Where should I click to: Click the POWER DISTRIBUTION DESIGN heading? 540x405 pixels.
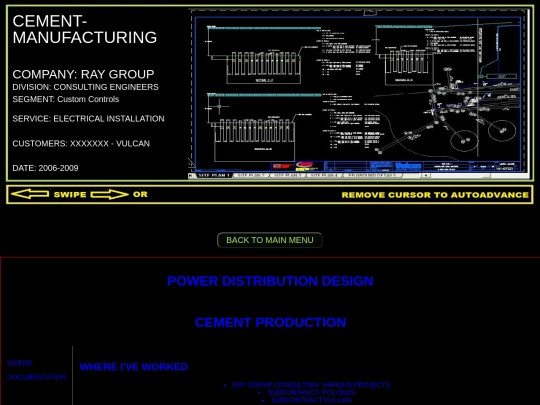[x=270, y=281]
